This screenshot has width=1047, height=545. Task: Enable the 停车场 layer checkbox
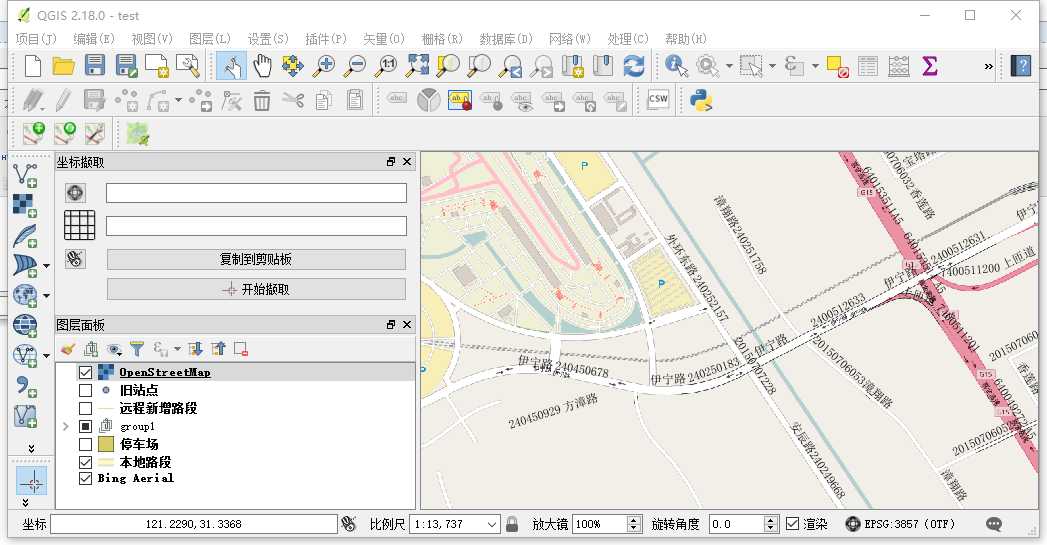(85, 444)
